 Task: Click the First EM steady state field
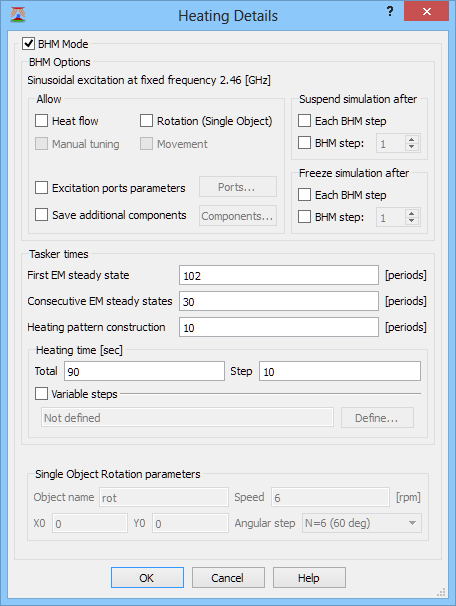(x=279, y=275)
